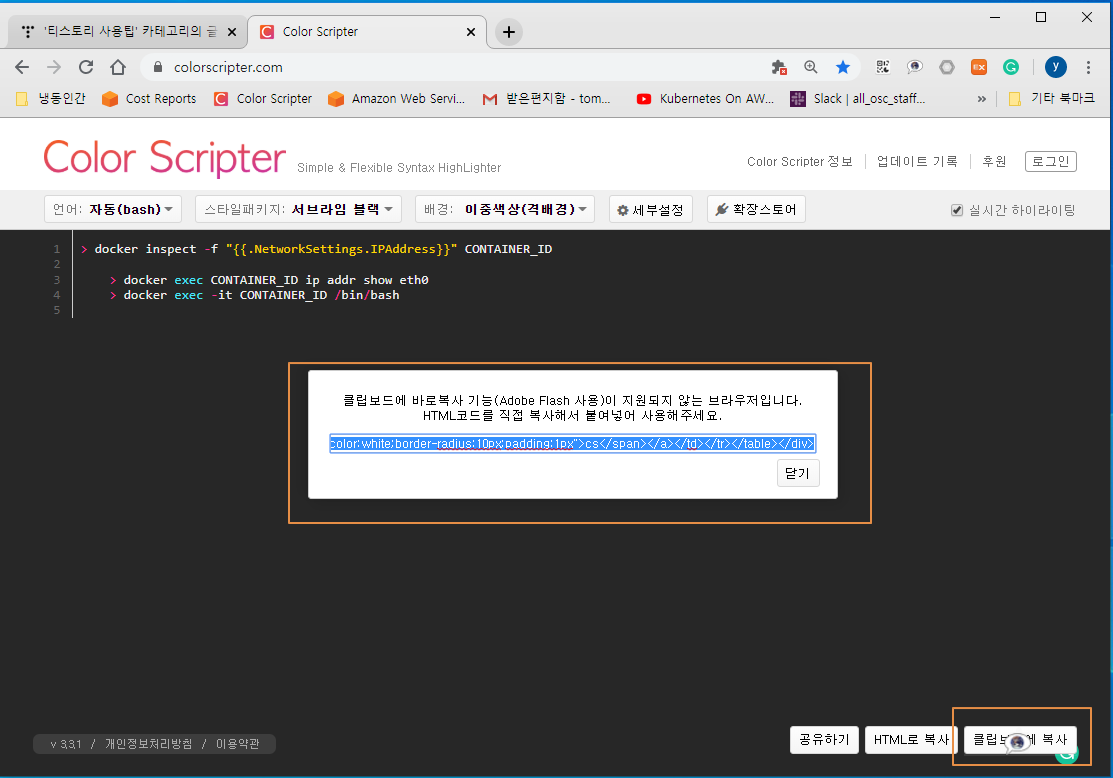This screenshot has height=778, width=1113.
Task: Open the 업데이트 기록 menu item
Action: coord(917,162)
